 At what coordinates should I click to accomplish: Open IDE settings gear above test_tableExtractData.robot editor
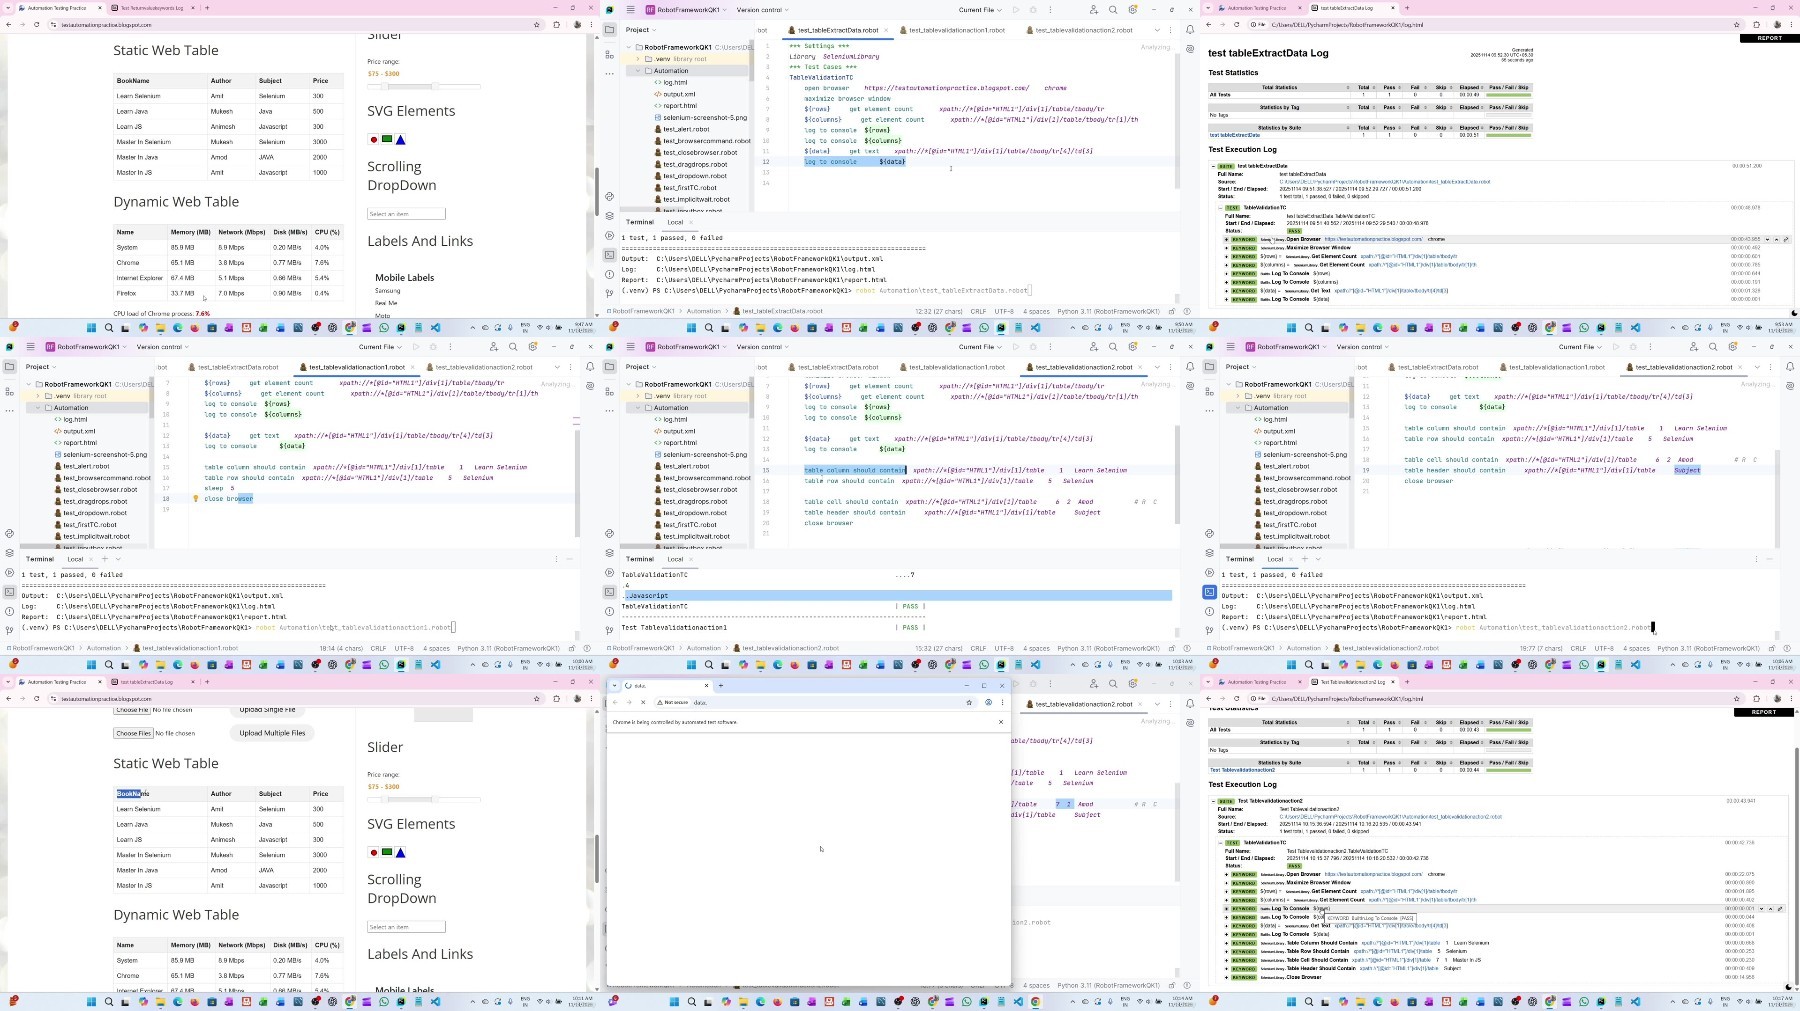(1133, 10)
